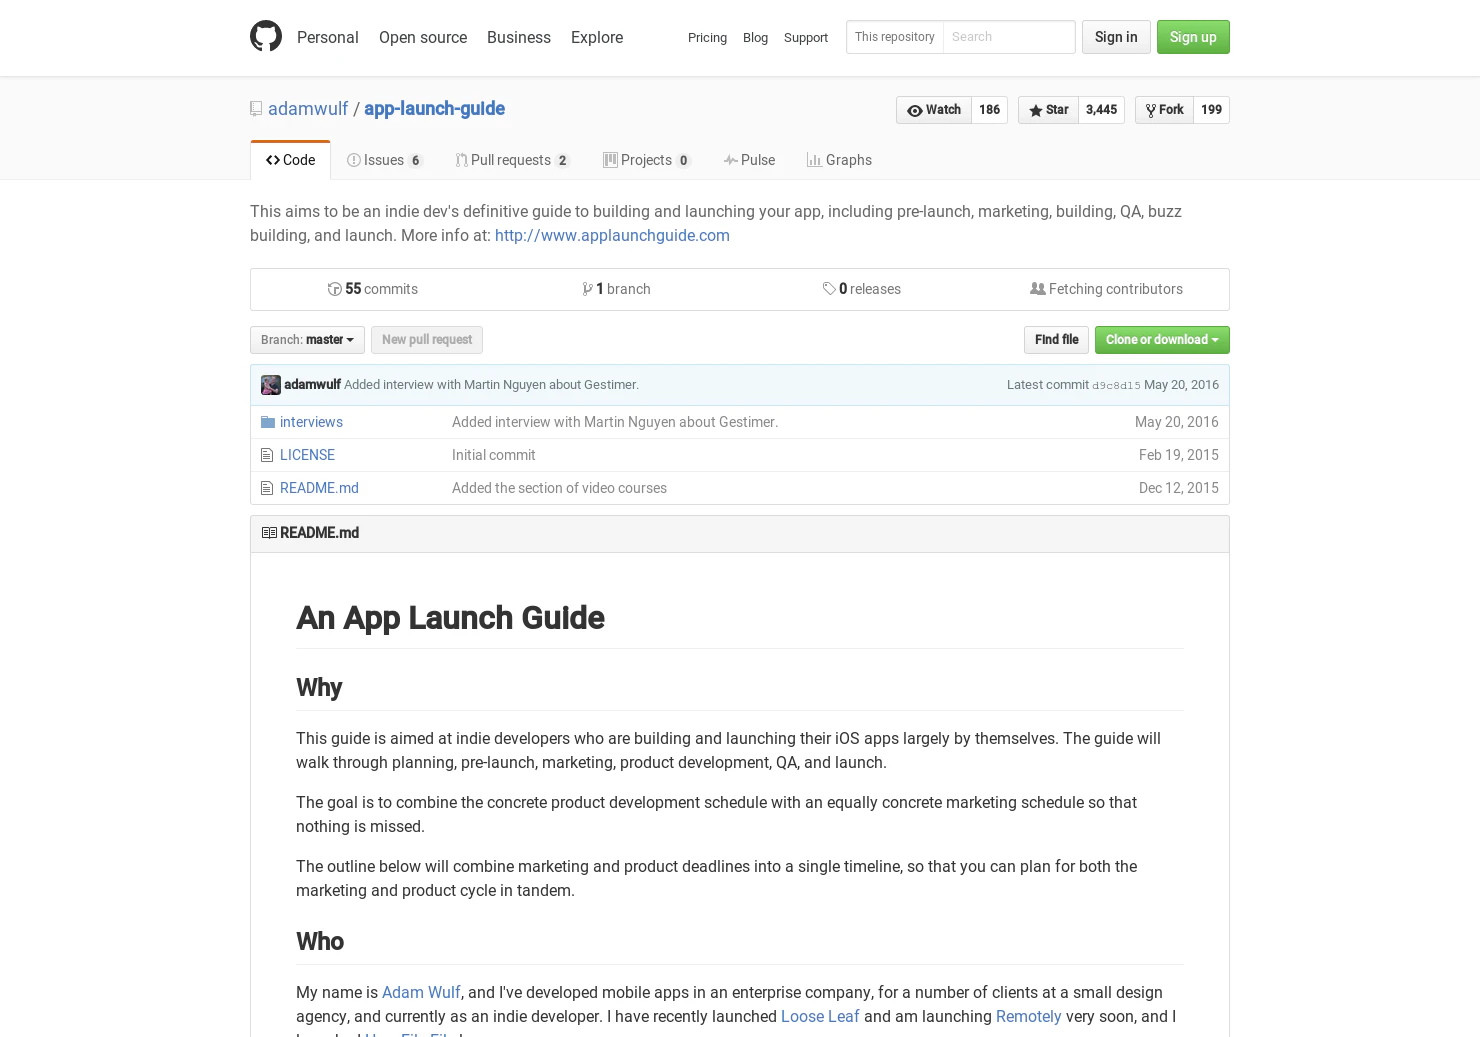This screenshot has height=1037, width=1480.
Task: Click the branch icon showing 1 branch
Action: coord(588,288)
